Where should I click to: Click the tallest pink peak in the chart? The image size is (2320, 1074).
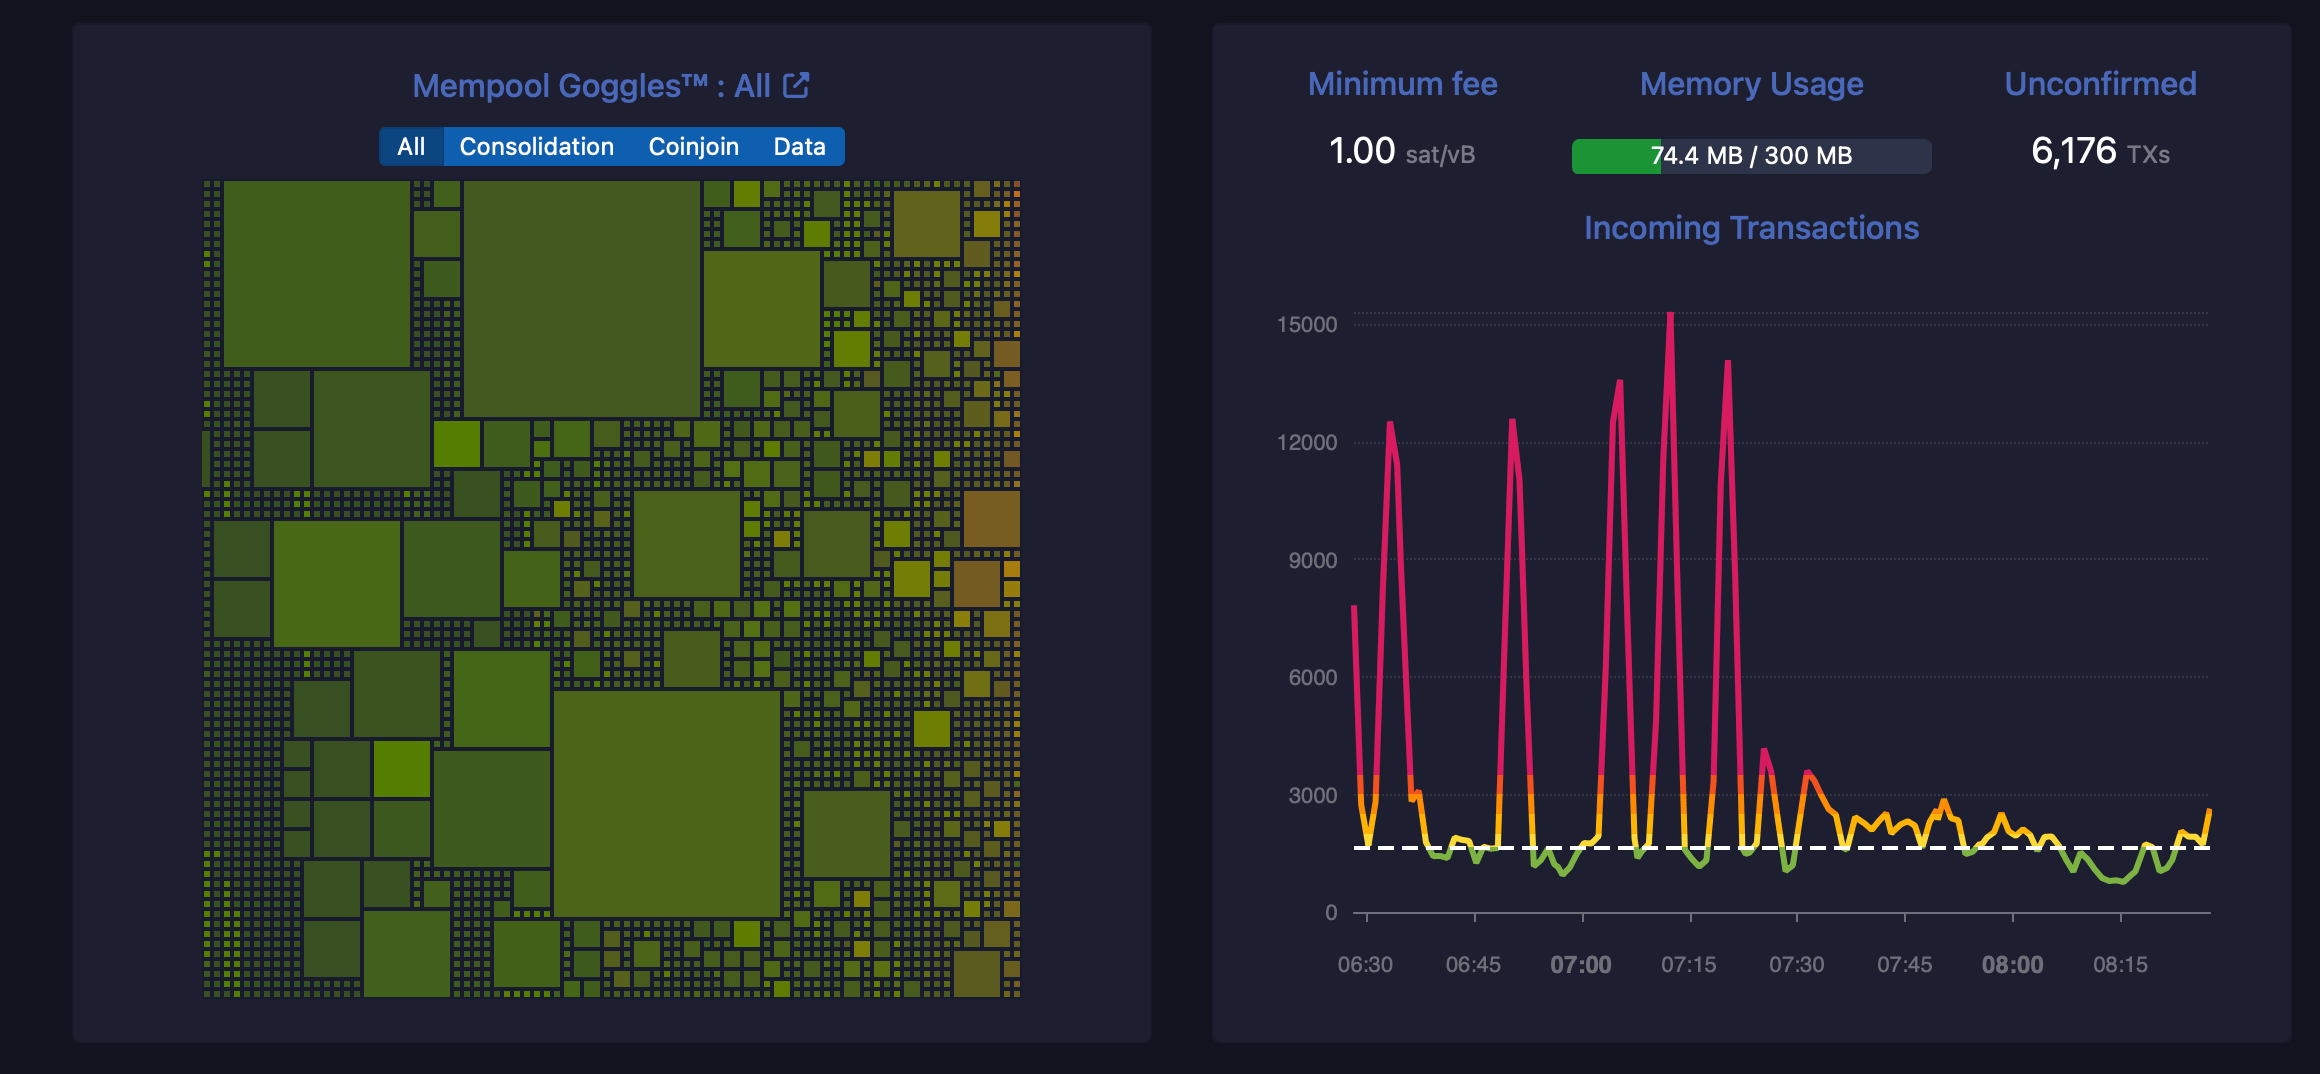pos(1670,320)
